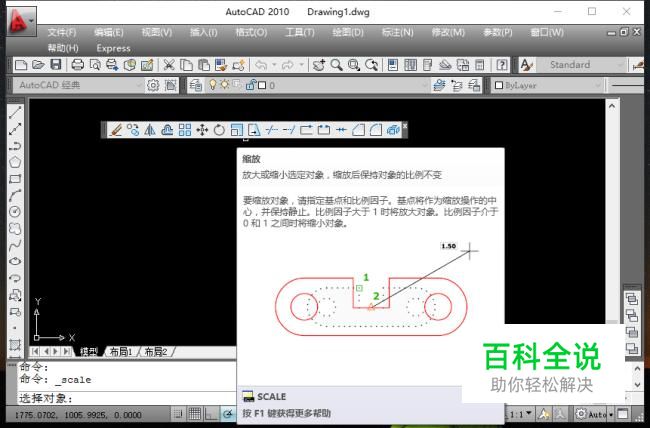The width and height of the screenshot is (650, 428).
Task: Select the Chamfer tool in Modify toolbar
Action: pyautogui.click(x=358, y=130)
